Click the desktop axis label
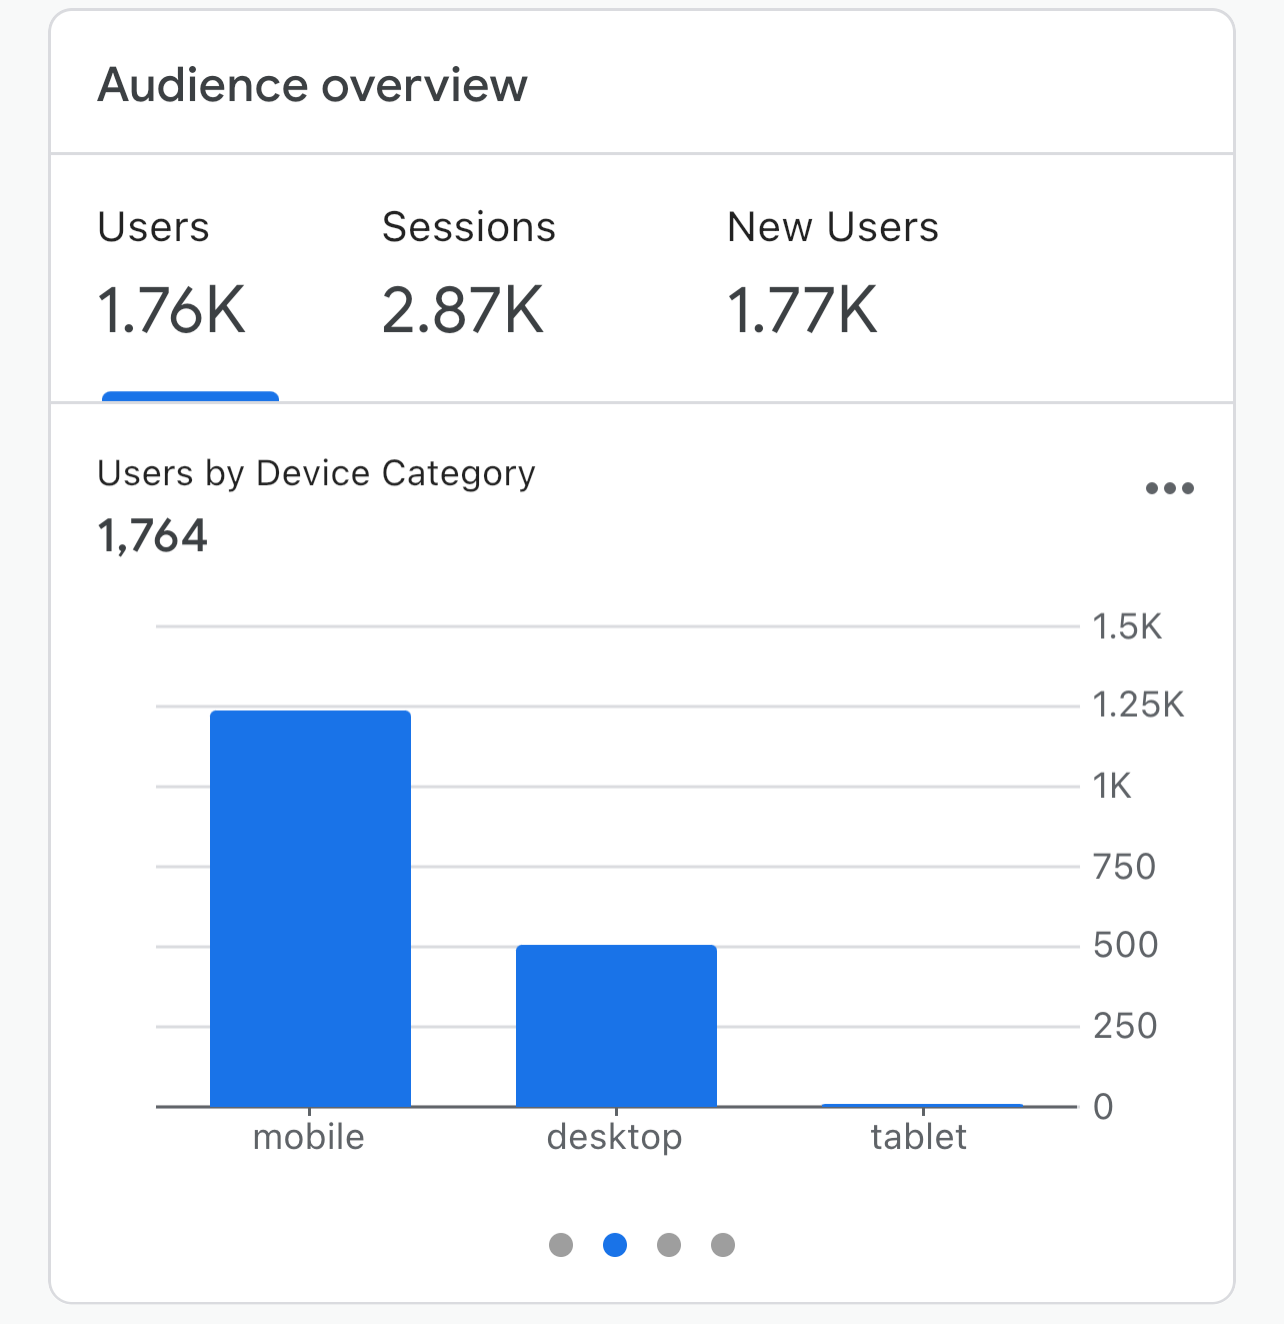Viewport: 1284px width, 1324px height. point(615,1137)
